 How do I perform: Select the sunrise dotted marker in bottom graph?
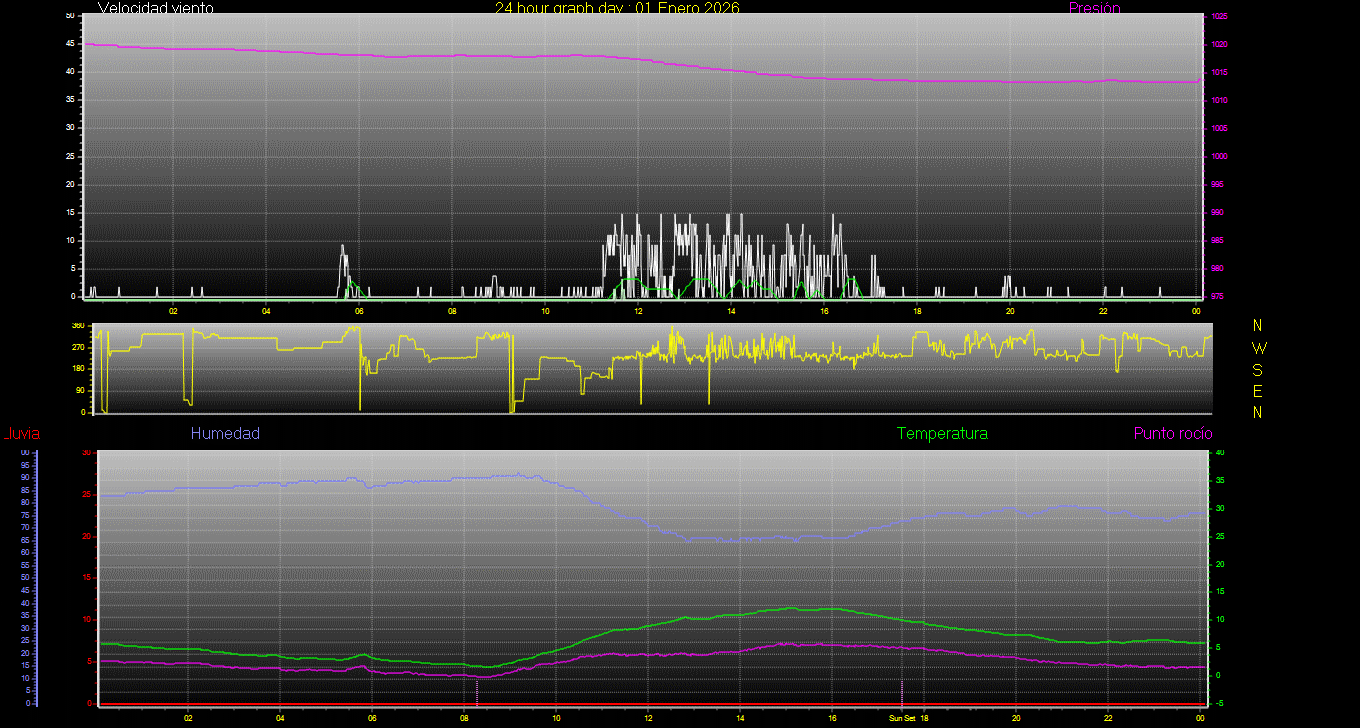click(x=477, y=692)
